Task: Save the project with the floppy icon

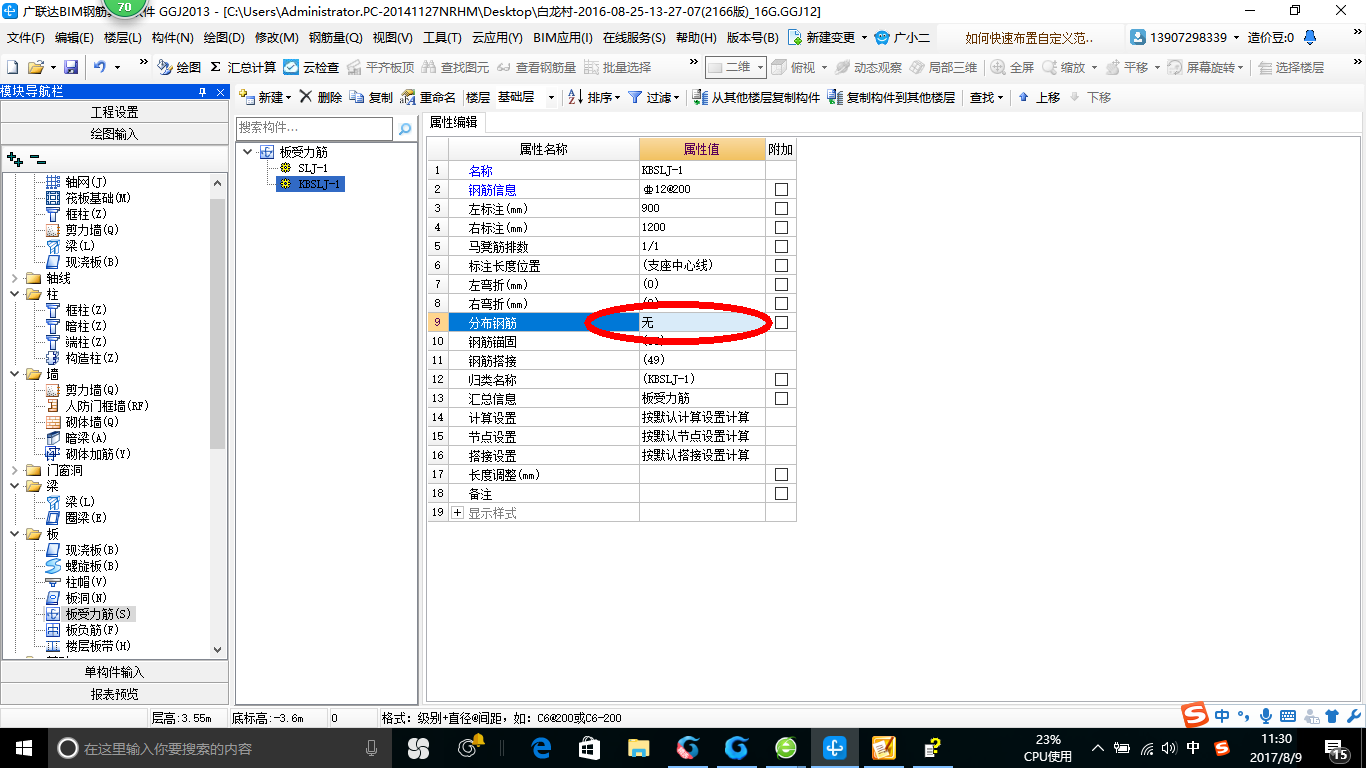Action: 71,67
